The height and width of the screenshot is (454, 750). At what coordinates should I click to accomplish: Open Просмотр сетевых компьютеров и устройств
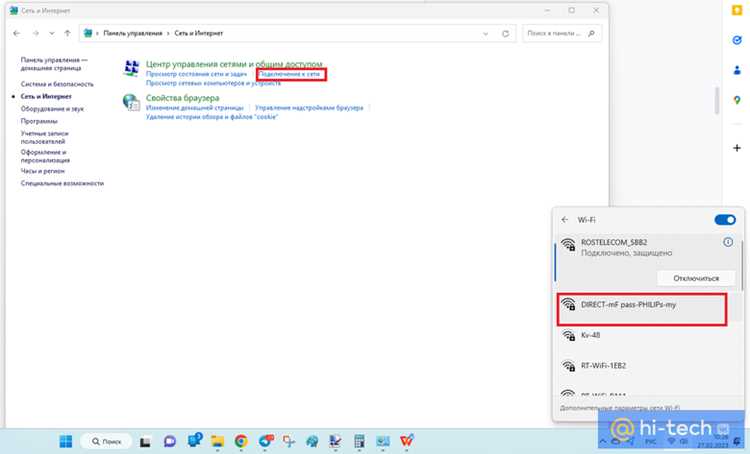click(x=213, y=83)
